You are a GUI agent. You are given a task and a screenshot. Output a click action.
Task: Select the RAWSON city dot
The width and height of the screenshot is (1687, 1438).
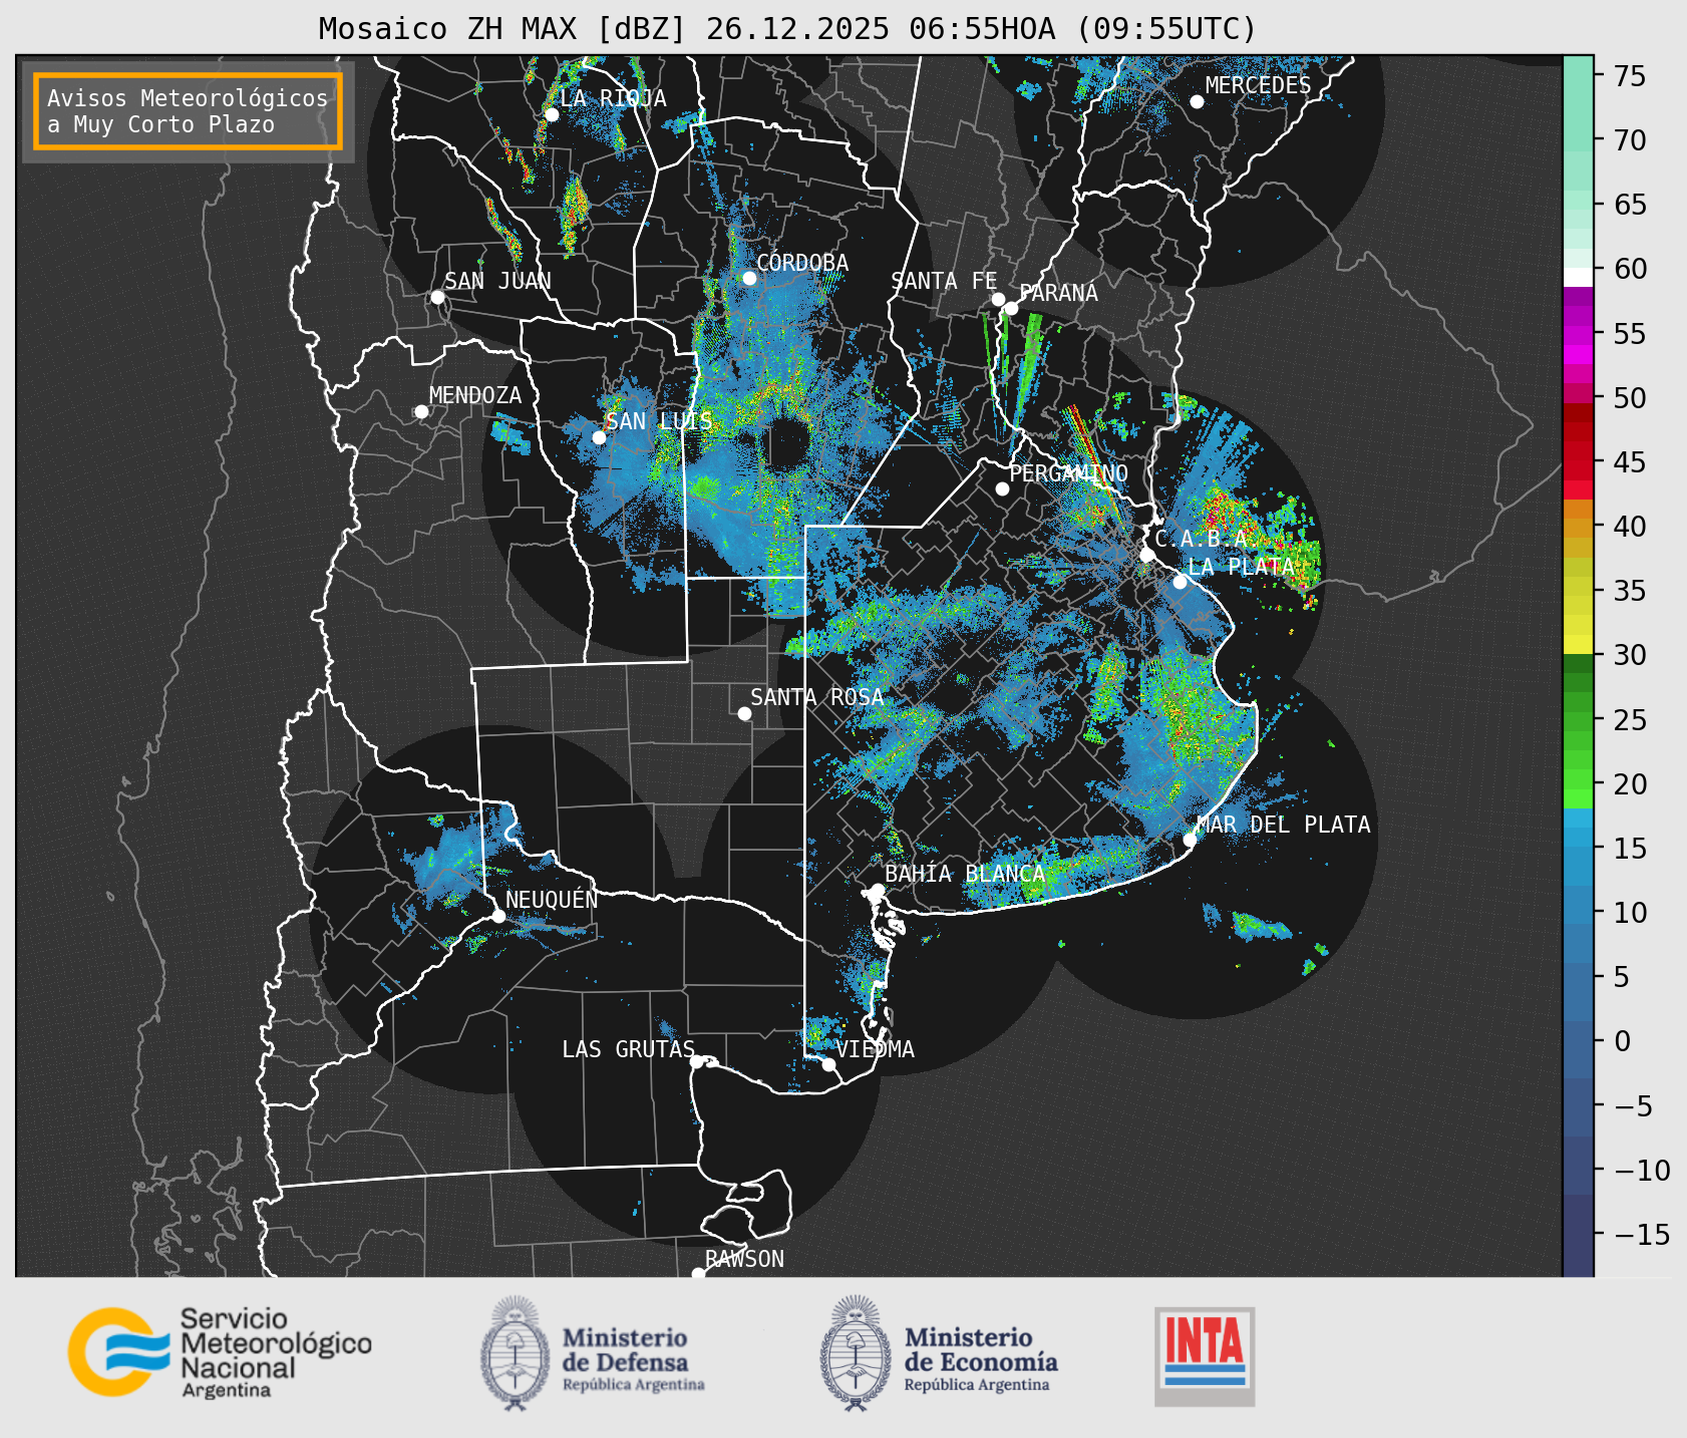click(x=698, y=1273)
